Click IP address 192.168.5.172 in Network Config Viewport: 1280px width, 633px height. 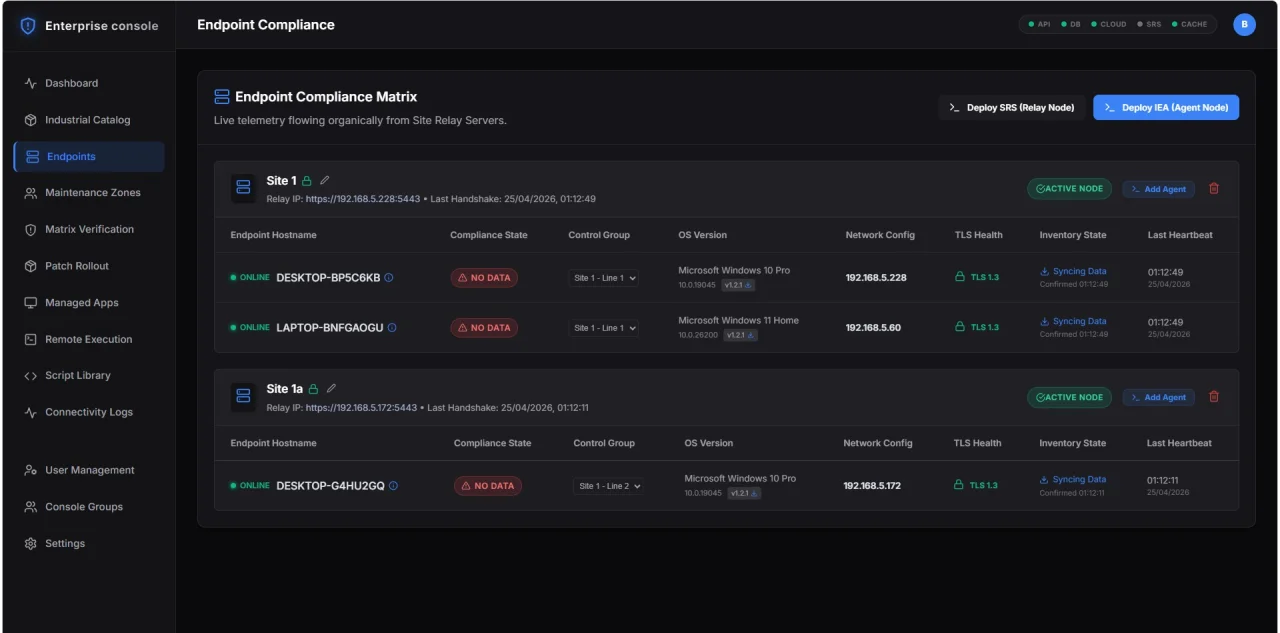[872, 486]
